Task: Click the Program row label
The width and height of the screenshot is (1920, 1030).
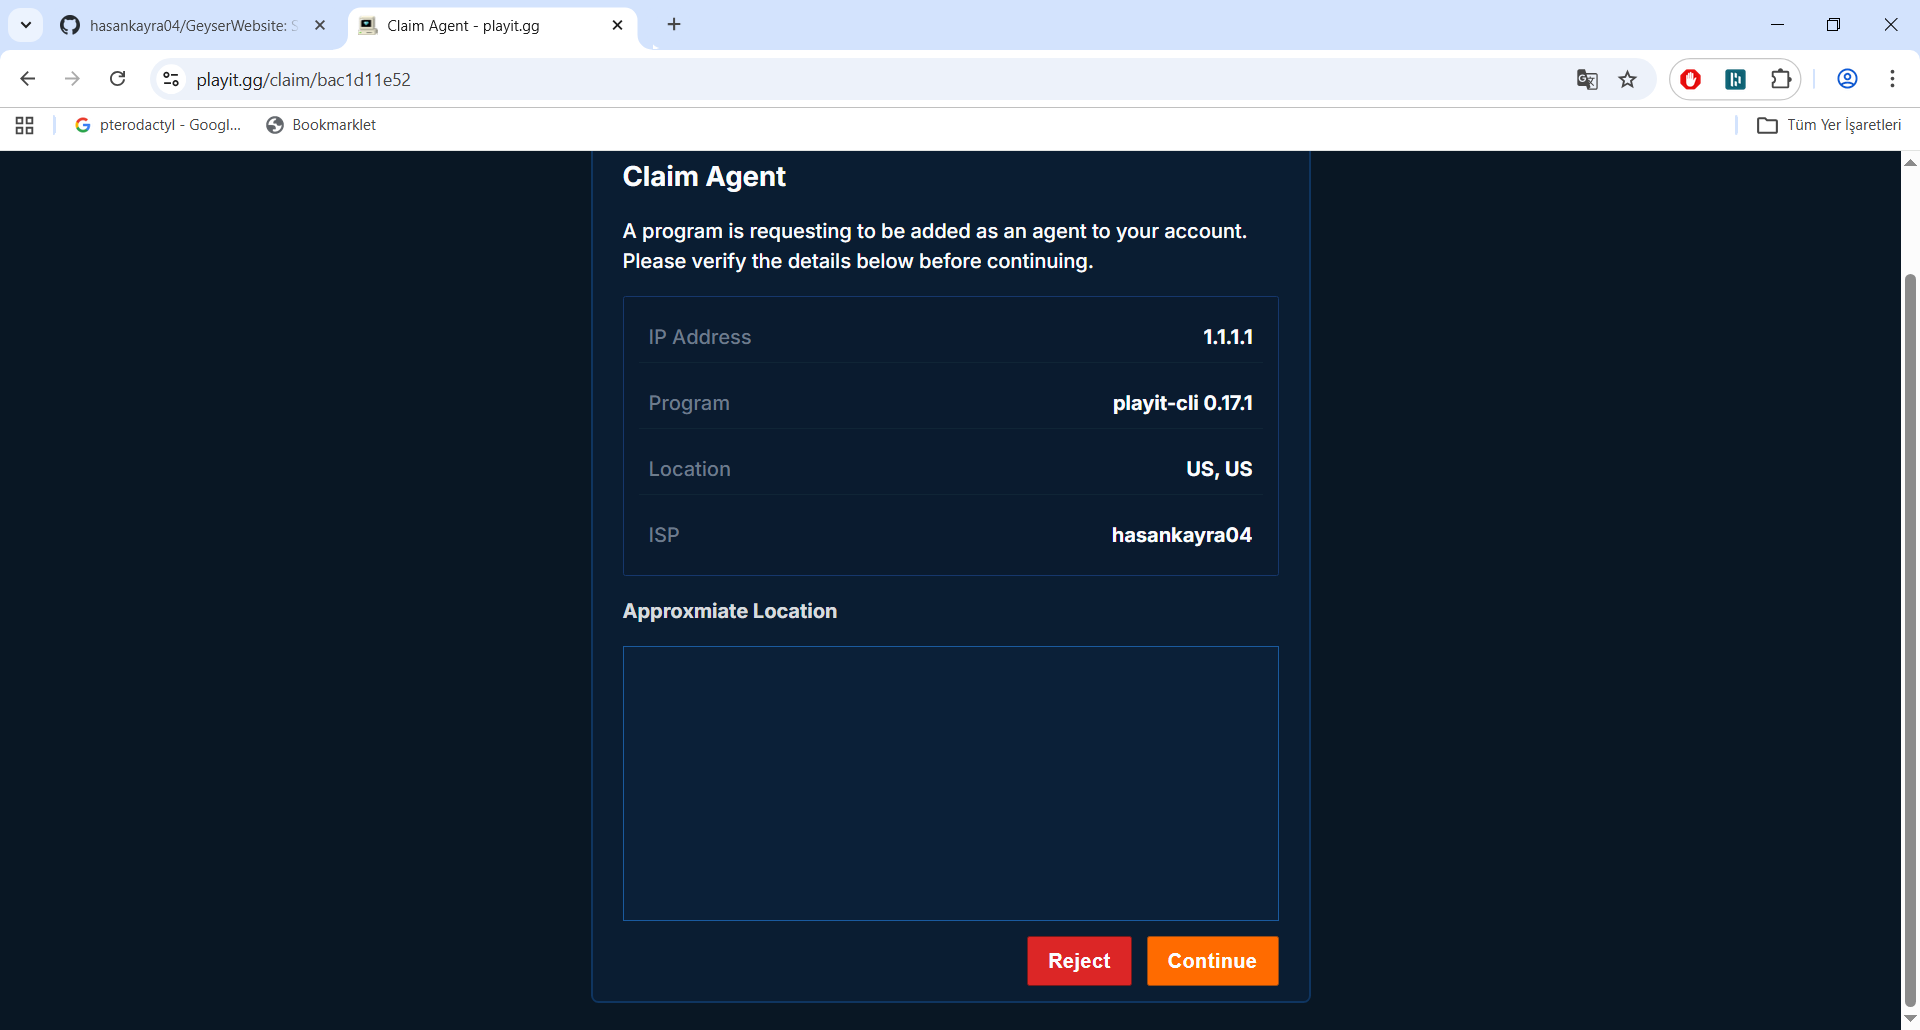Action: (x=689, y=403)
